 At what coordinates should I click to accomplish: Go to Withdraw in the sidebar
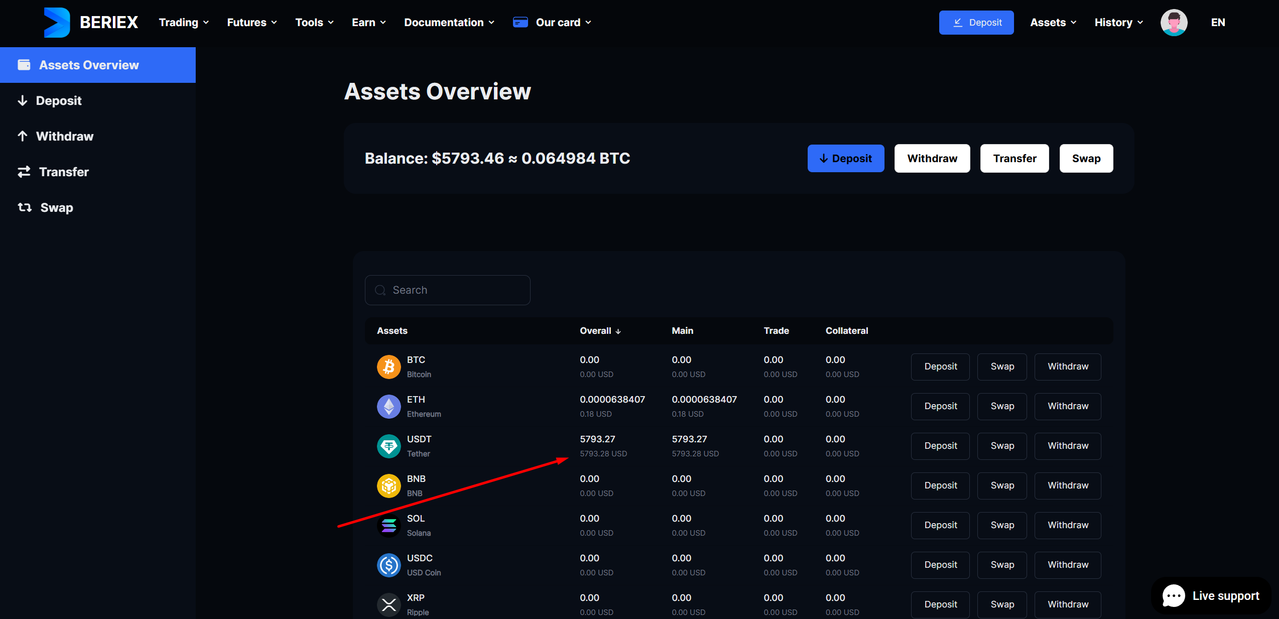(65, 136)
